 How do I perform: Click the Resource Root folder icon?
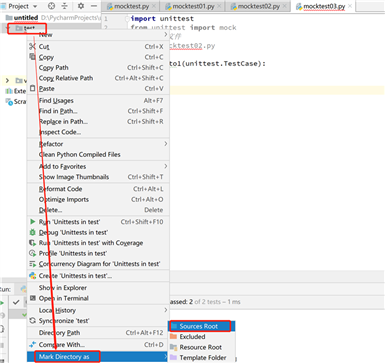(x=174, y=347)
